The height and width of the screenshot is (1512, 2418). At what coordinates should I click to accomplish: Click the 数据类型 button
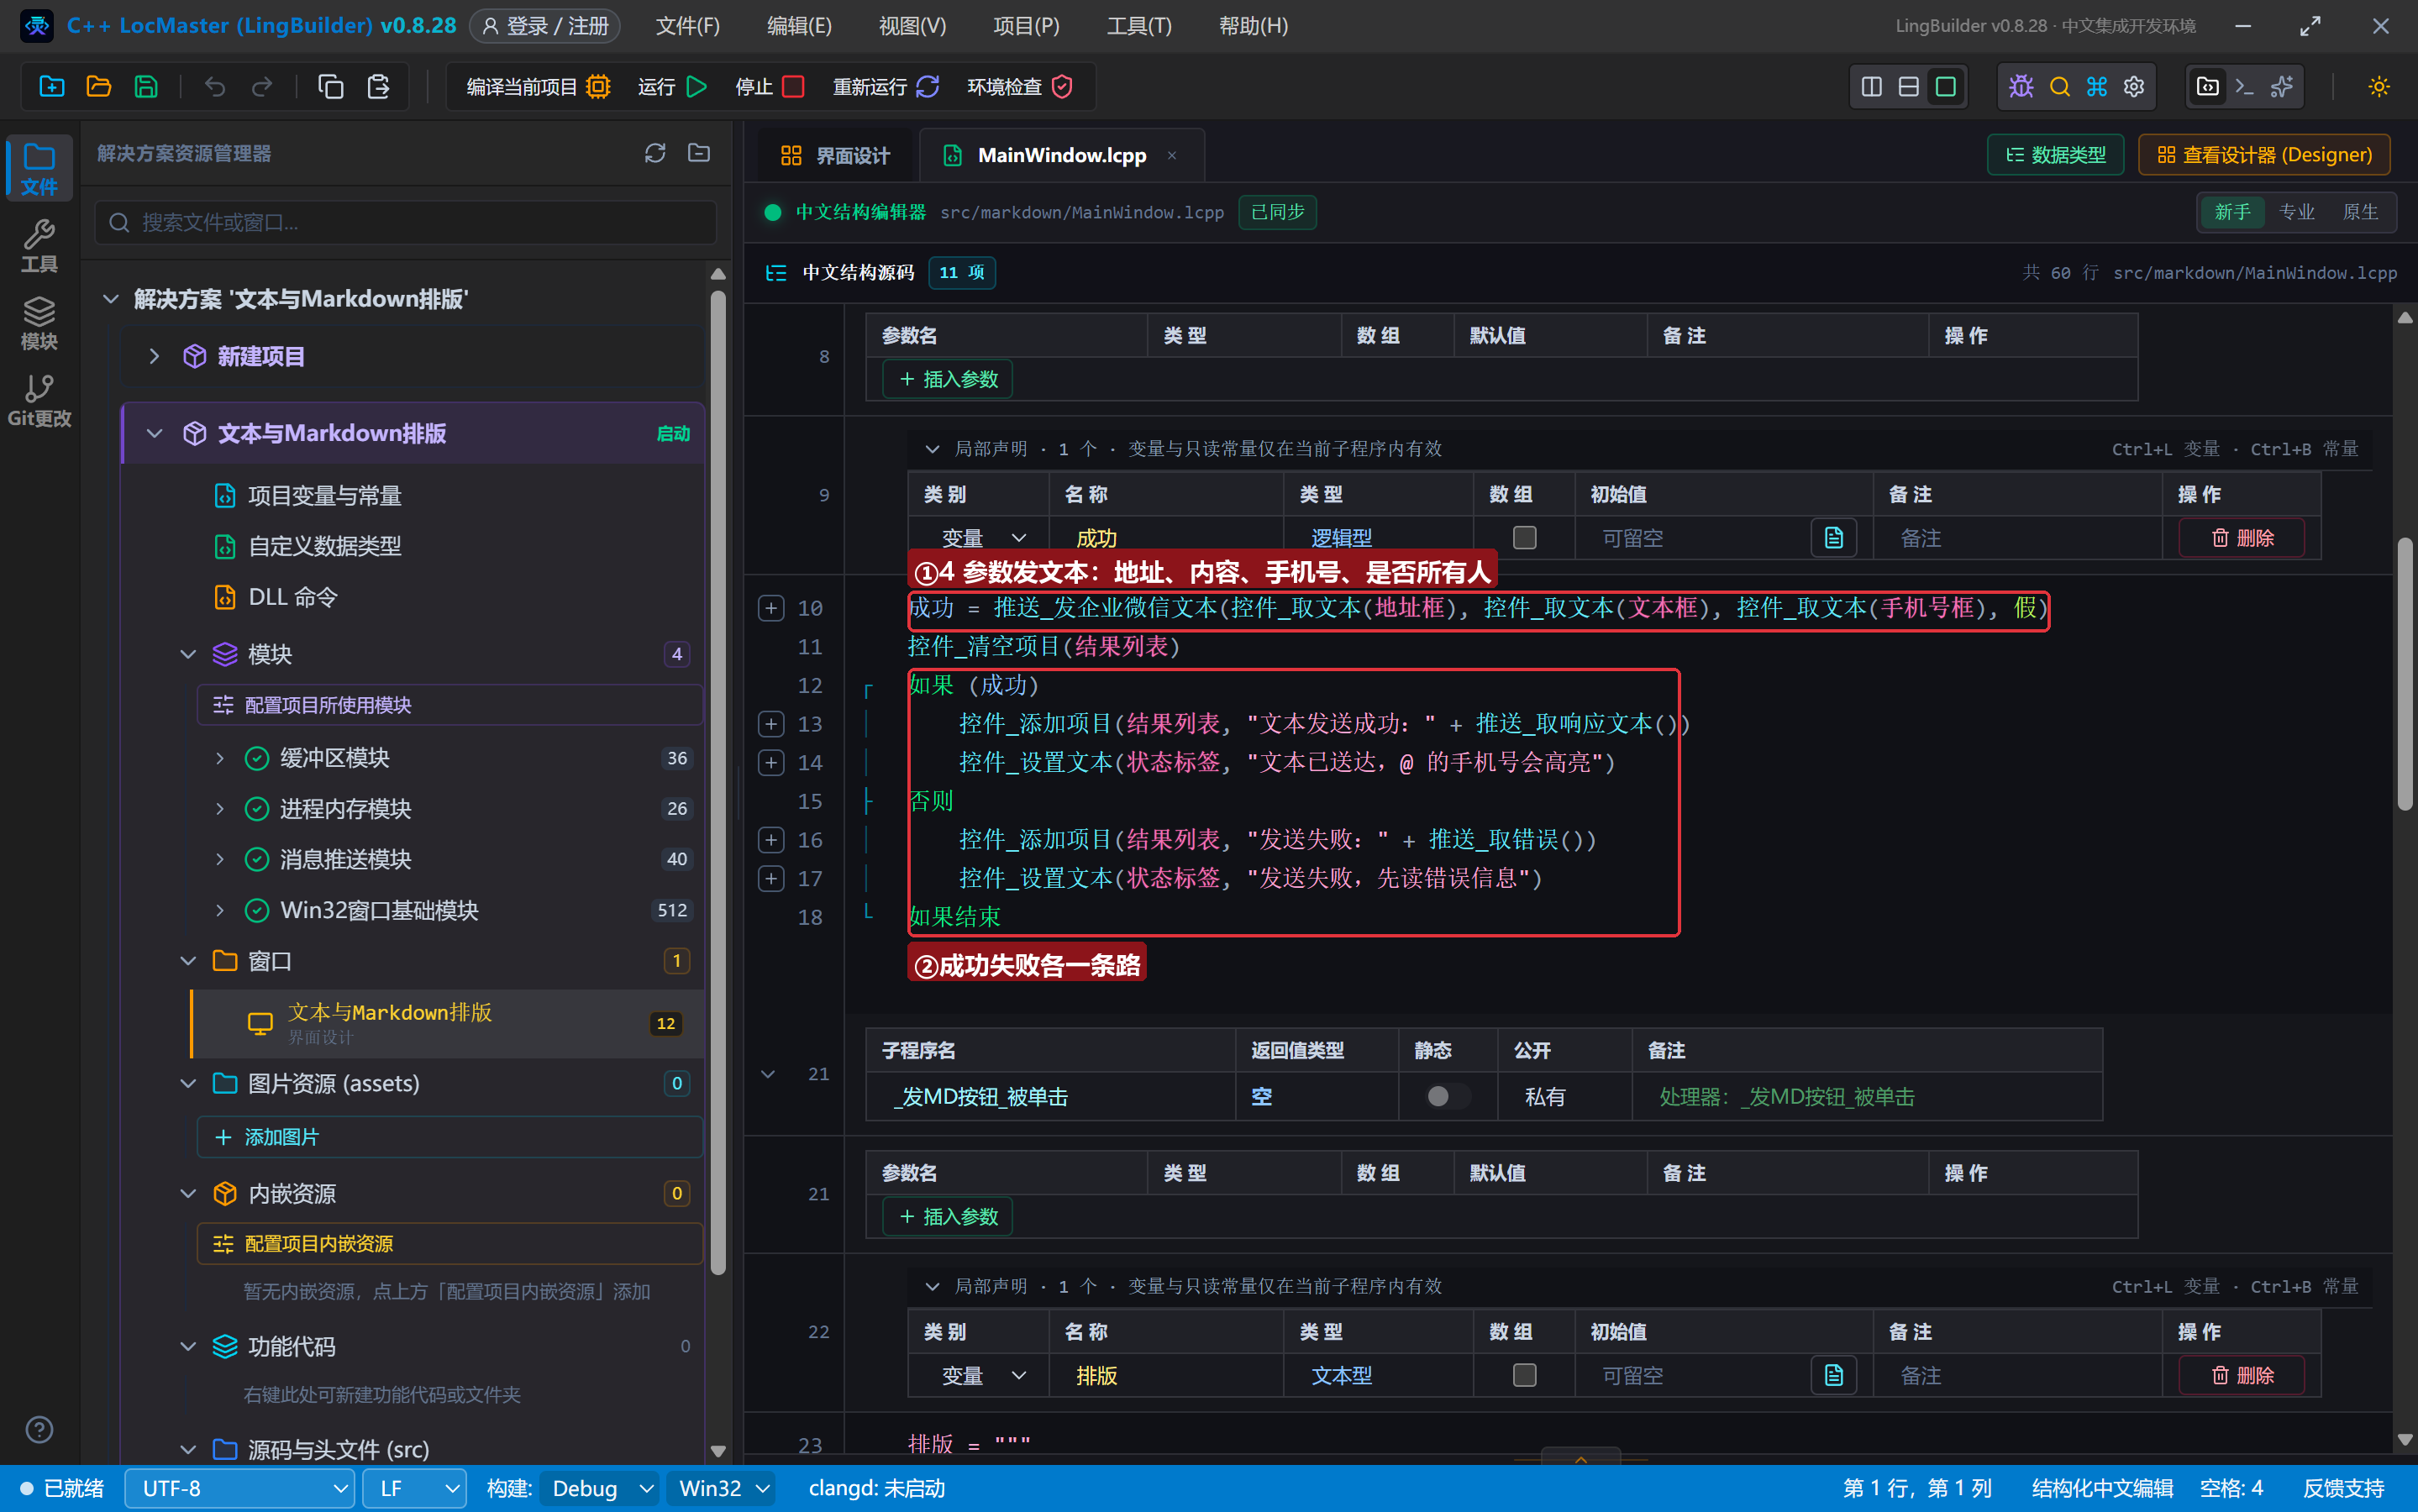tap(2055, 155)
